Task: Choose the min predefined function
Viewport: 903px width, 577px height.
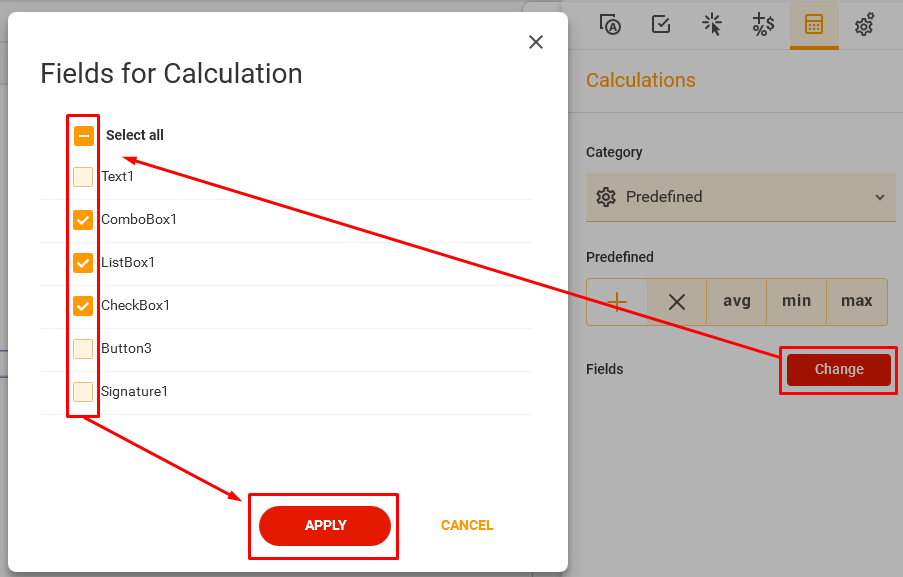Action: (796, 300)
